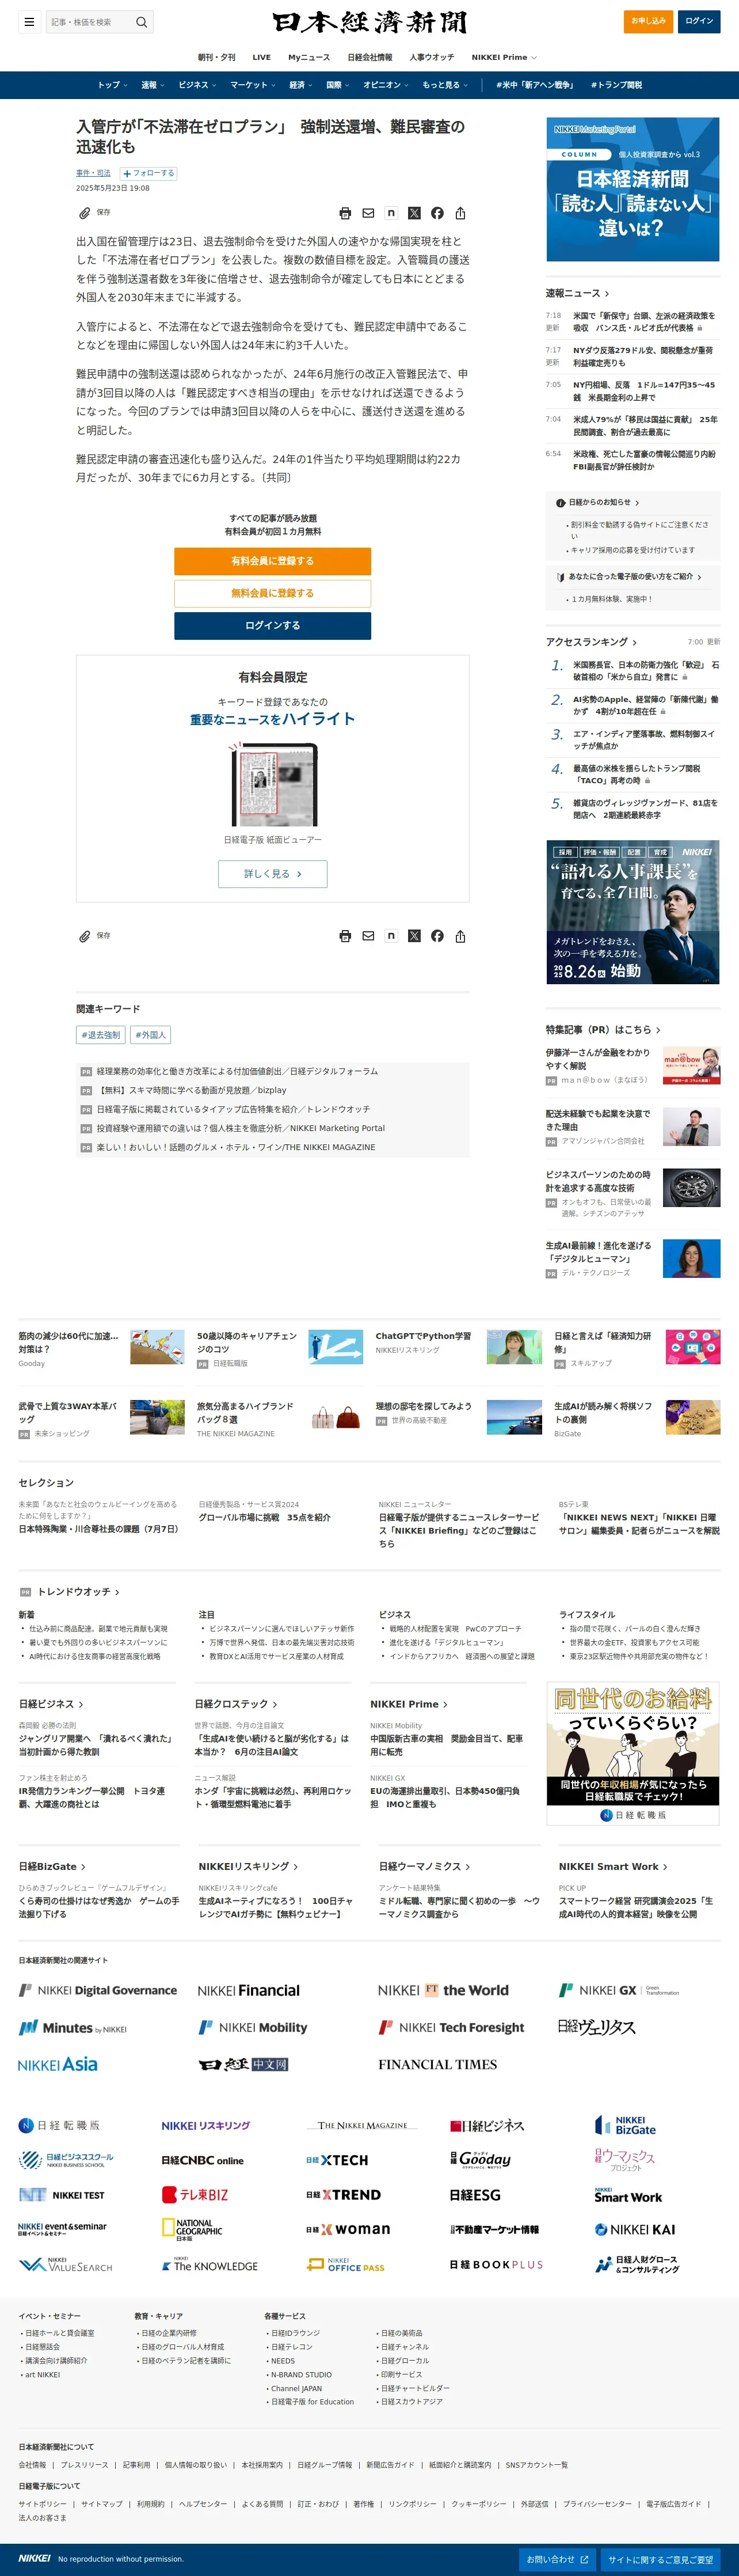Click the magnifier search icon
The image size is (739, 2576).
[x=142, y=21]
